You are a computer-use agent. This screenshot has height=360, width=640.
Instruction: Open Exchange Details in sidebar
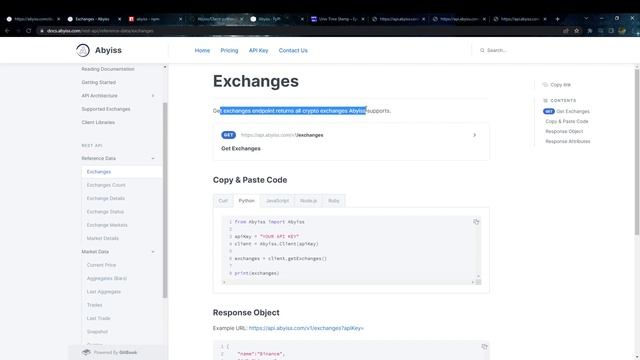click(106, 198)
